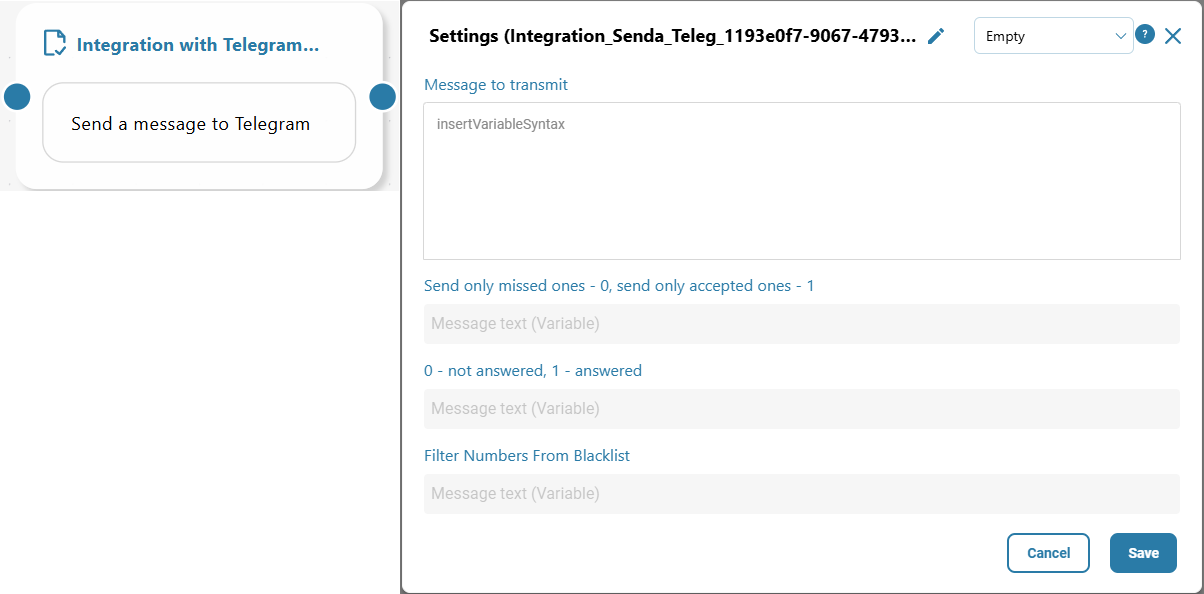
Task: Click the 'Send a message to Telegram' block
Action: [199, 123]
